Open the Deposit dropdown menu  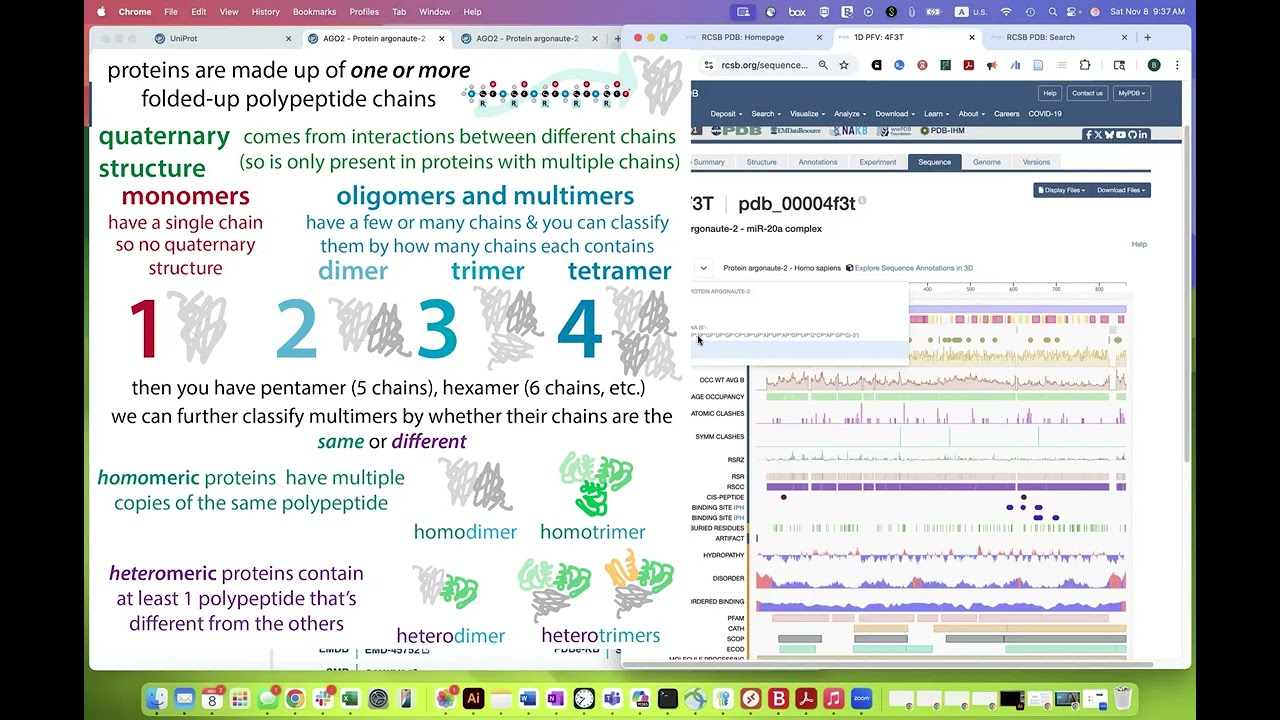[x=725, y=114]
